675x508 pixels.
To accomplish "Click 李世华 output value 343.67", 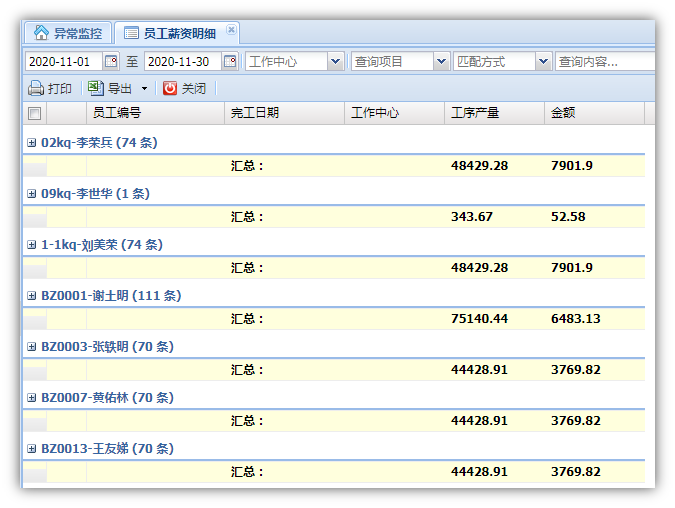I will coord(472,217).
